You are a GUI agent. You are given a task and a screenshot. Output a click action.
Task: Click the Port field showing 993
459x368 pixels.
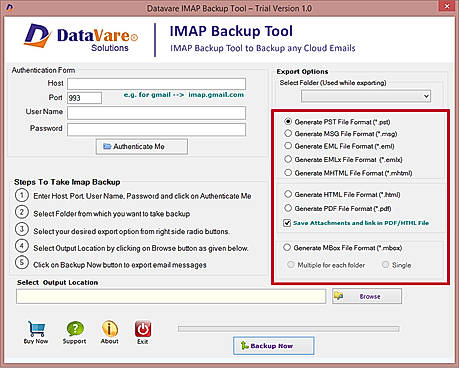point(85,98)
